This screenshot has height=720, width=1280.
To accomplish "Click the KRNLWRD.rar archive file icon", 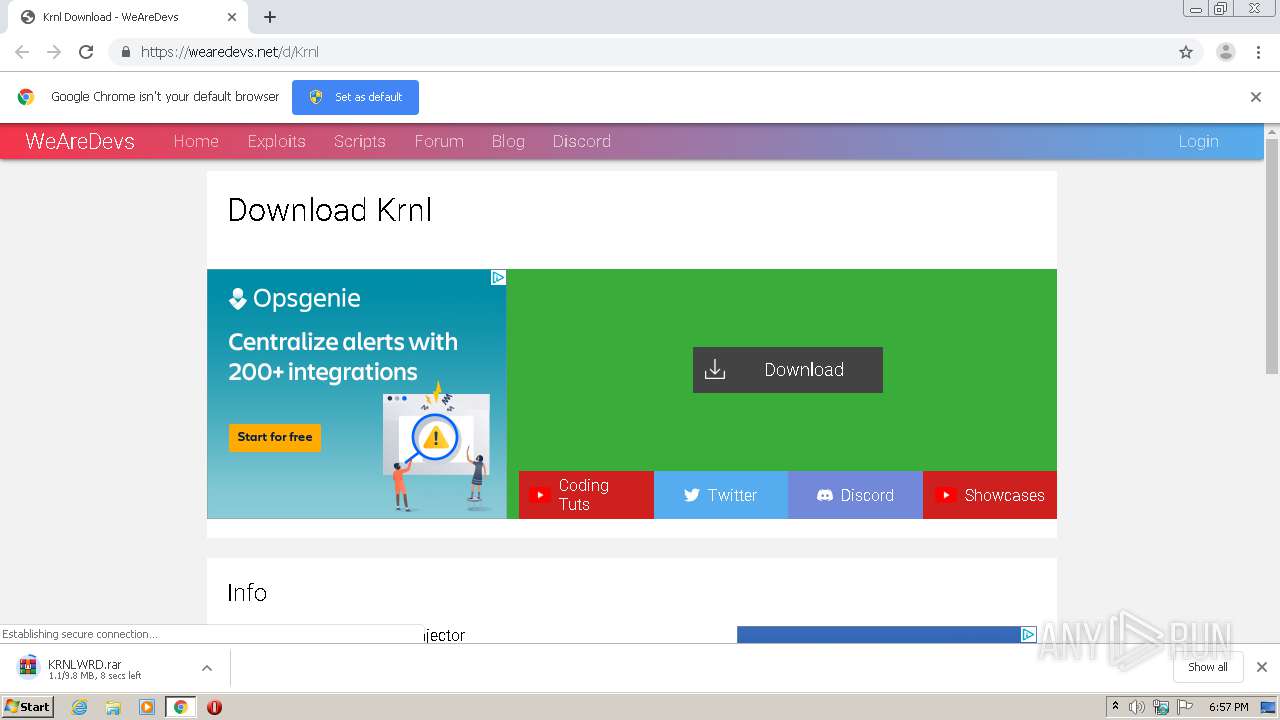I will 28,667.
